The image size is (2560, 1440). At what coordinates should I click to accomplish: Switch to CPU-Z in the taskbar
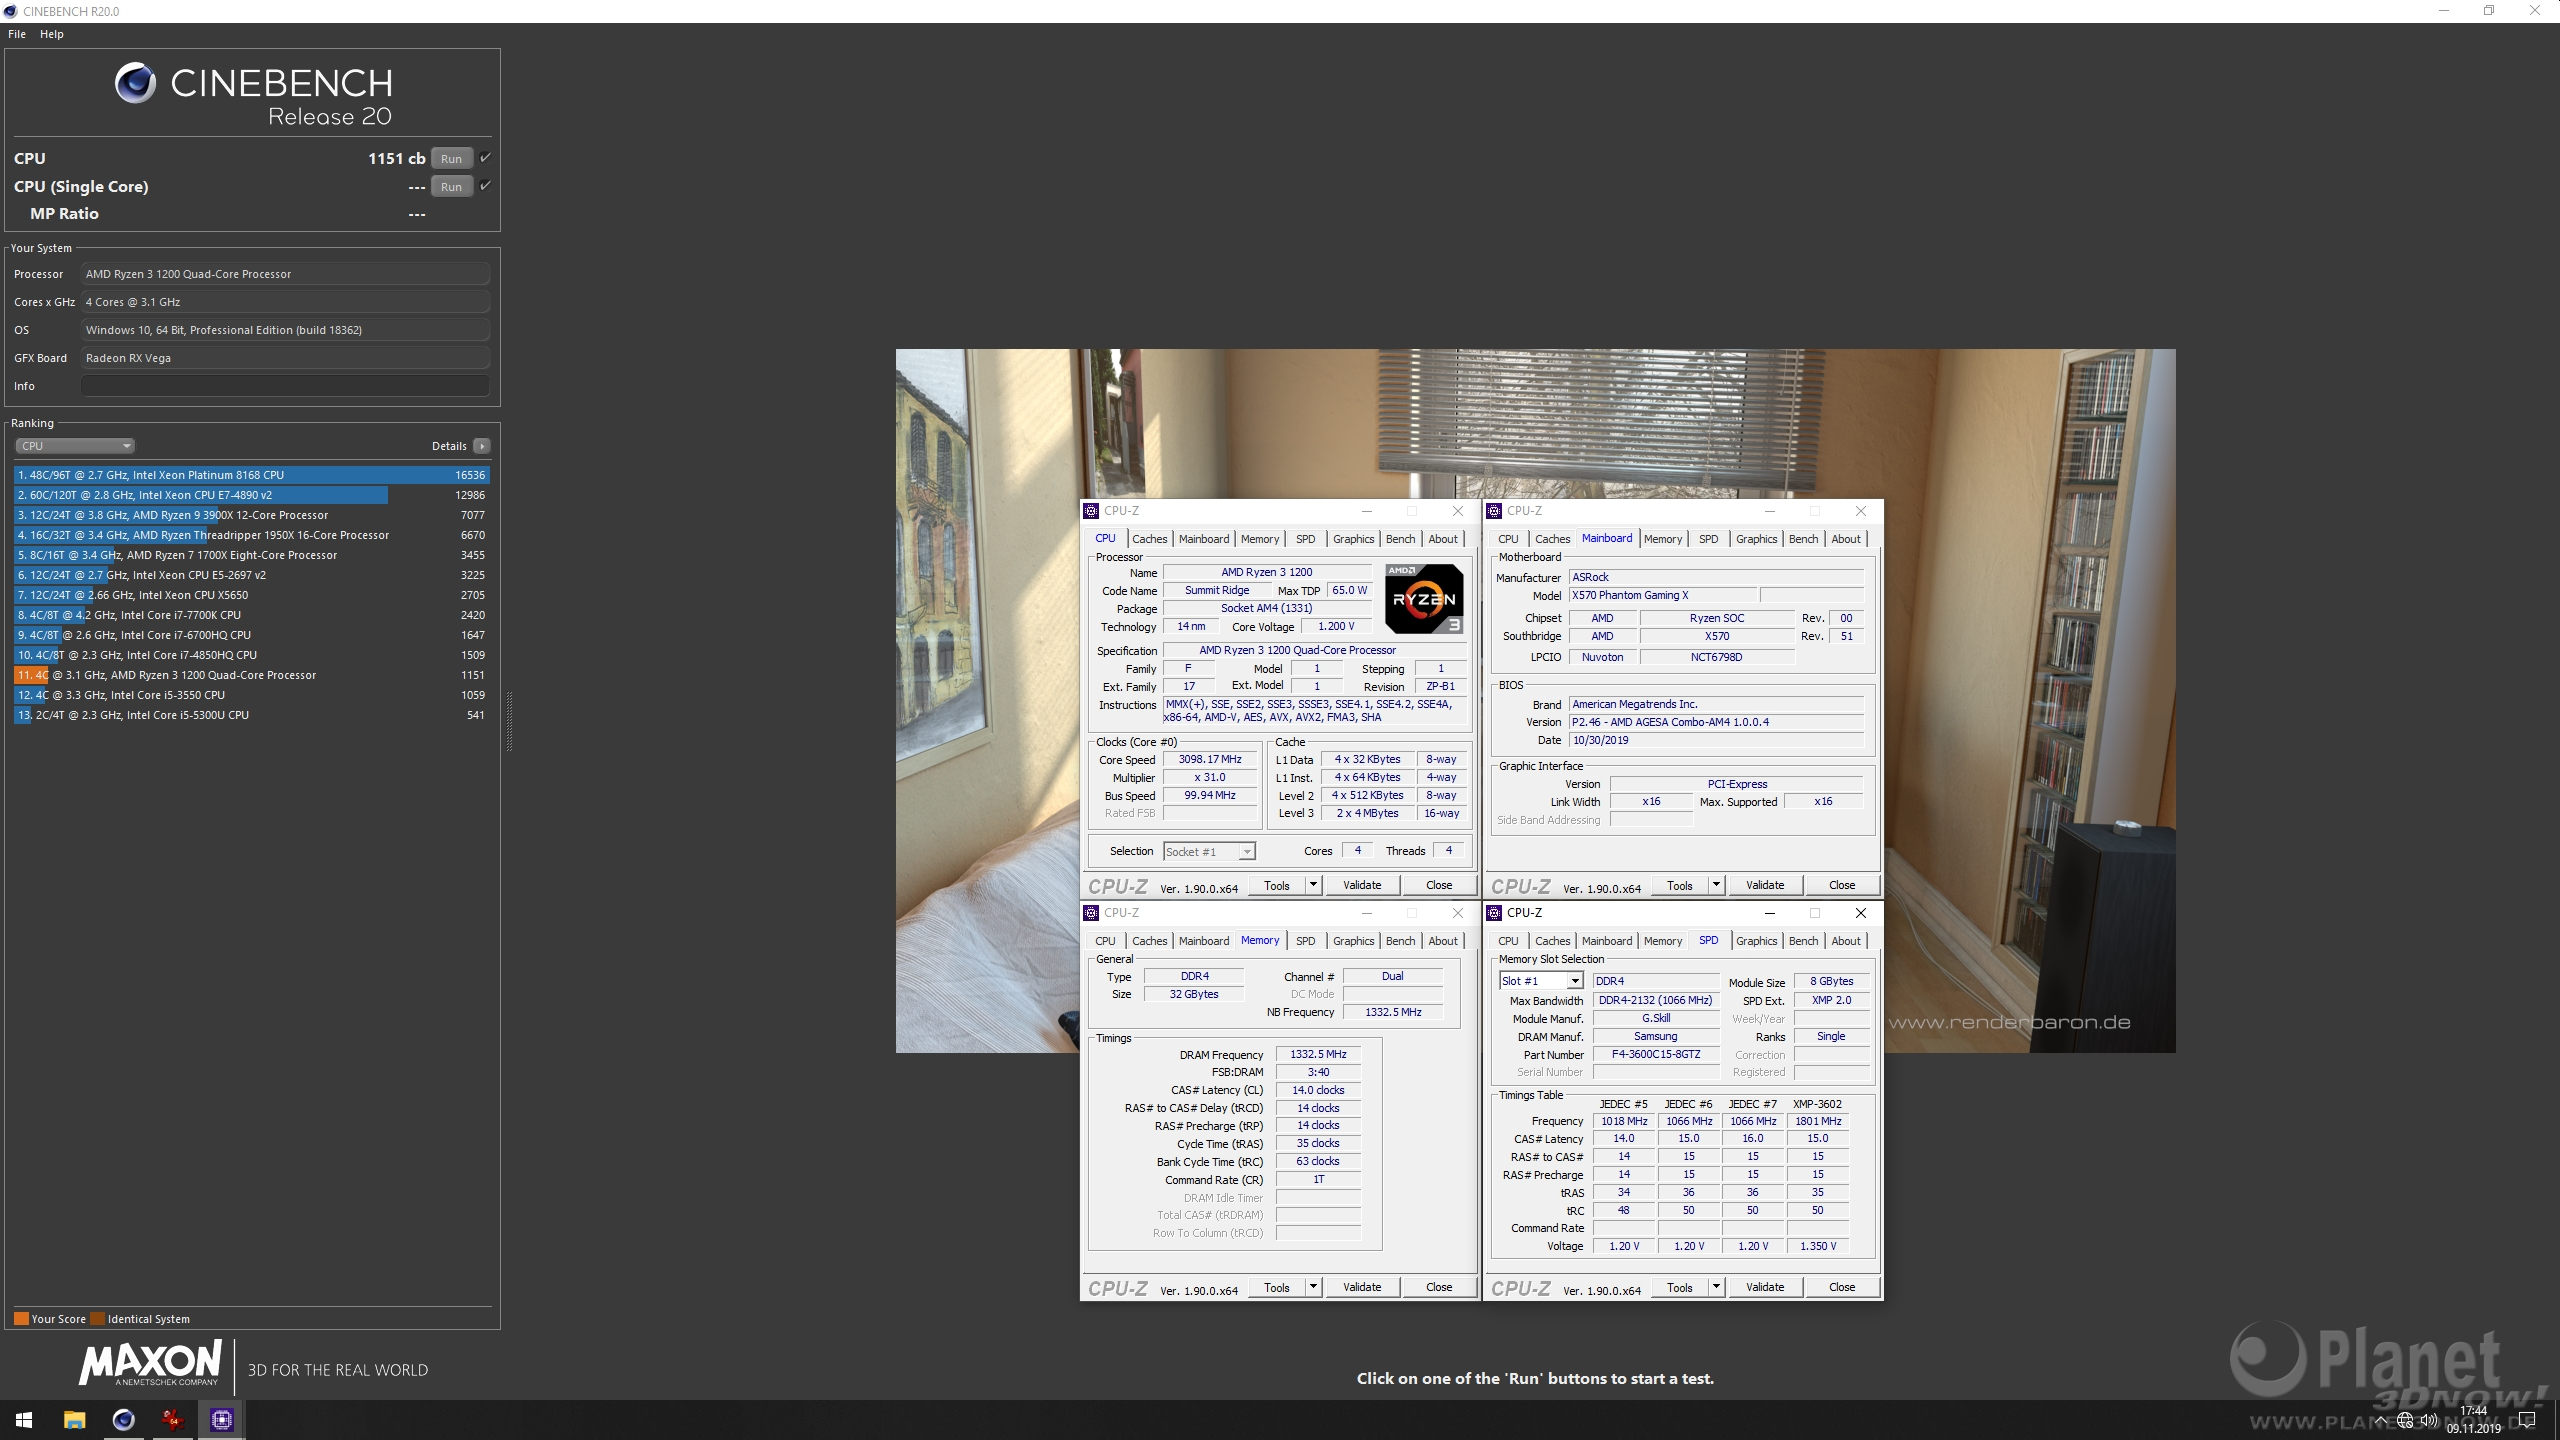point(221,1420)
